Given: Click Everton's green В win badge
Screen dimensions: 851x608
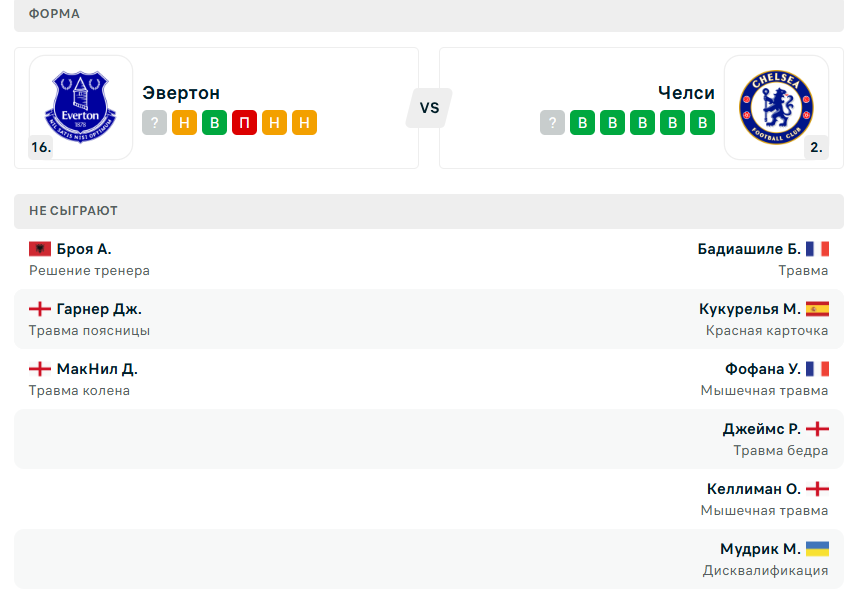Looking at the screenshot, I should tap(214, 123).
